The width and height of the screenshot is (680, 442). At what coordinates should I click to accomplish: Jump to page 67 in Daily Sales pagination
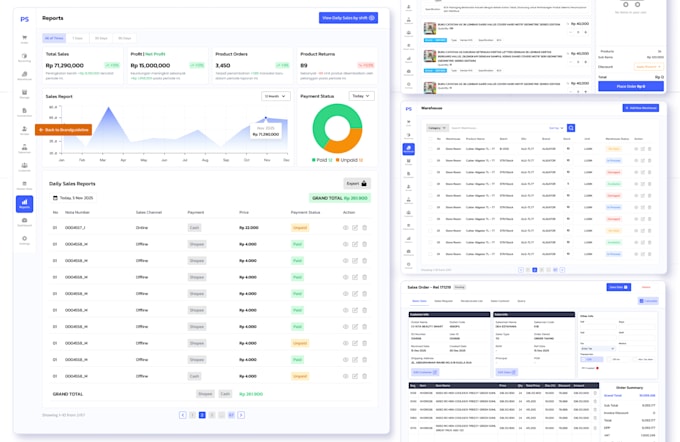pyautogui.click(x=231, y=415)
